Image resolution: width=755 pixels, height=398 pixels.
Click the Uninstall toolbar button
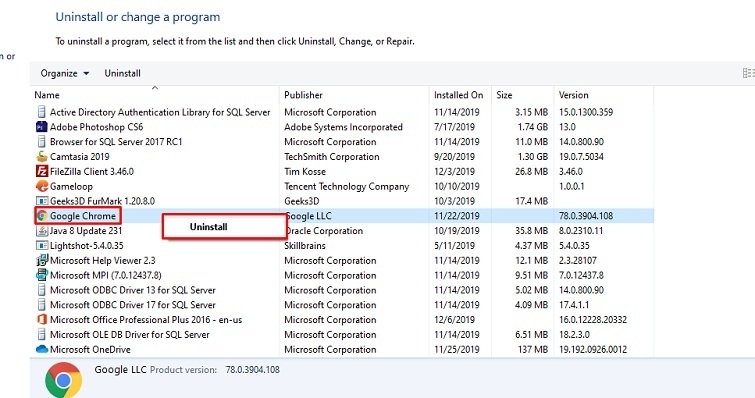[x=122, y=73]
